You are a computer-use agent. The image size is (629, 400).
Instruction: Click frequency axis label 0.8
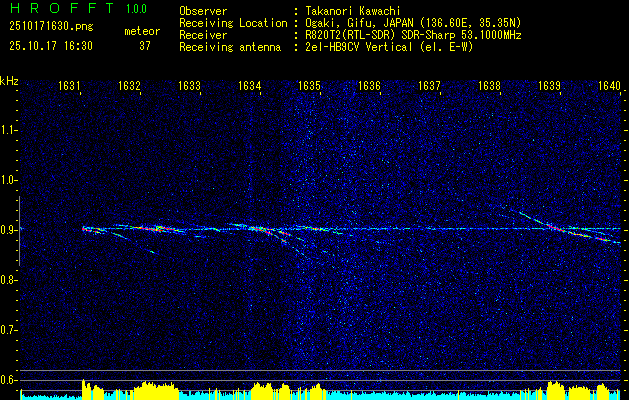click(8, 280)
